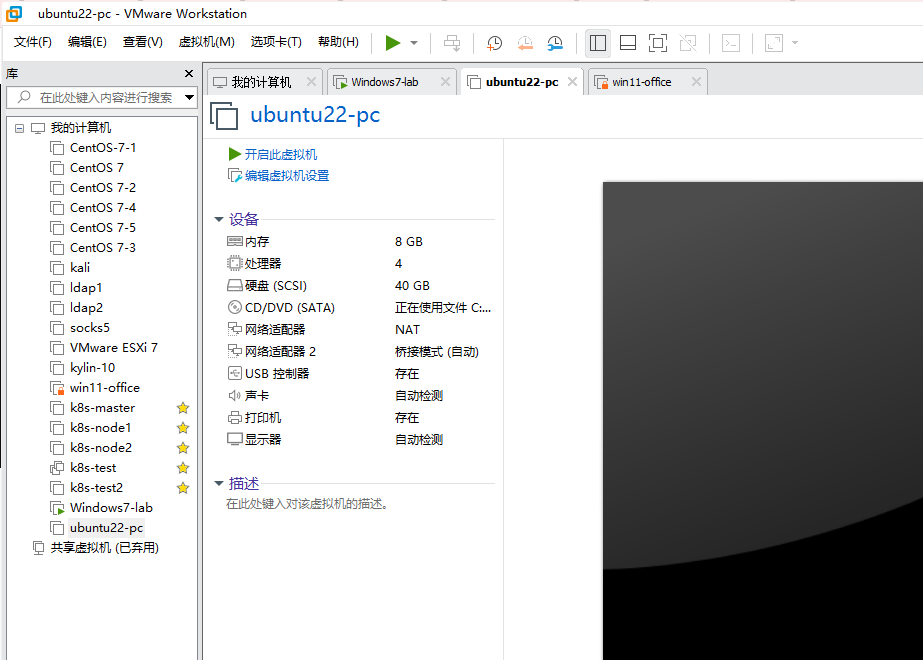Click the CD/DVD (SATA) device row
This screenshot has width=923, height=660.
point(360,307)
